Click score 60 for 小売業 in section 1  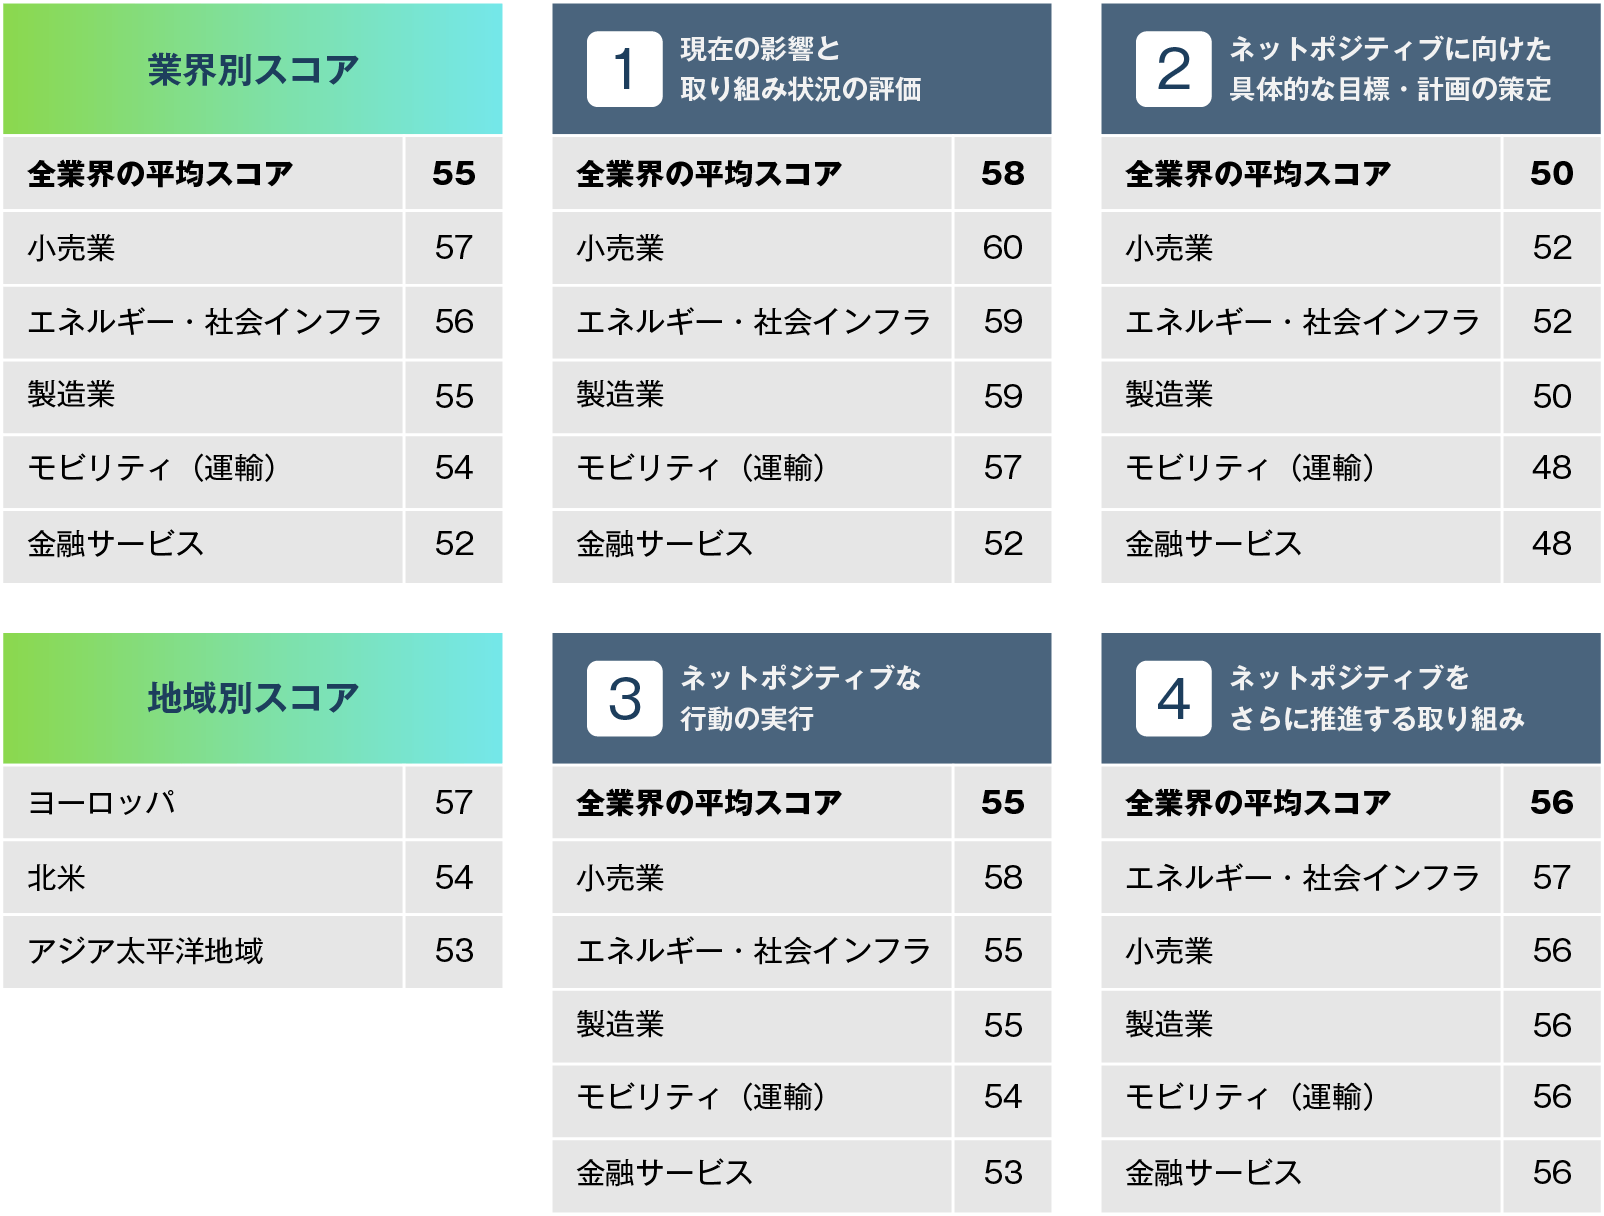pos(1002,247)
